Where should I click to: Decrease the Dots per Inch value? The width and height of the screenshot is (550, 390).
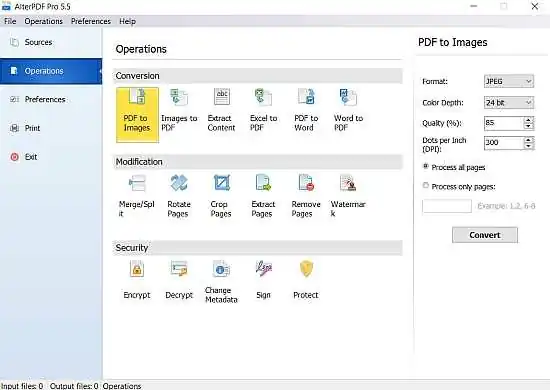(x=528, y=146)
